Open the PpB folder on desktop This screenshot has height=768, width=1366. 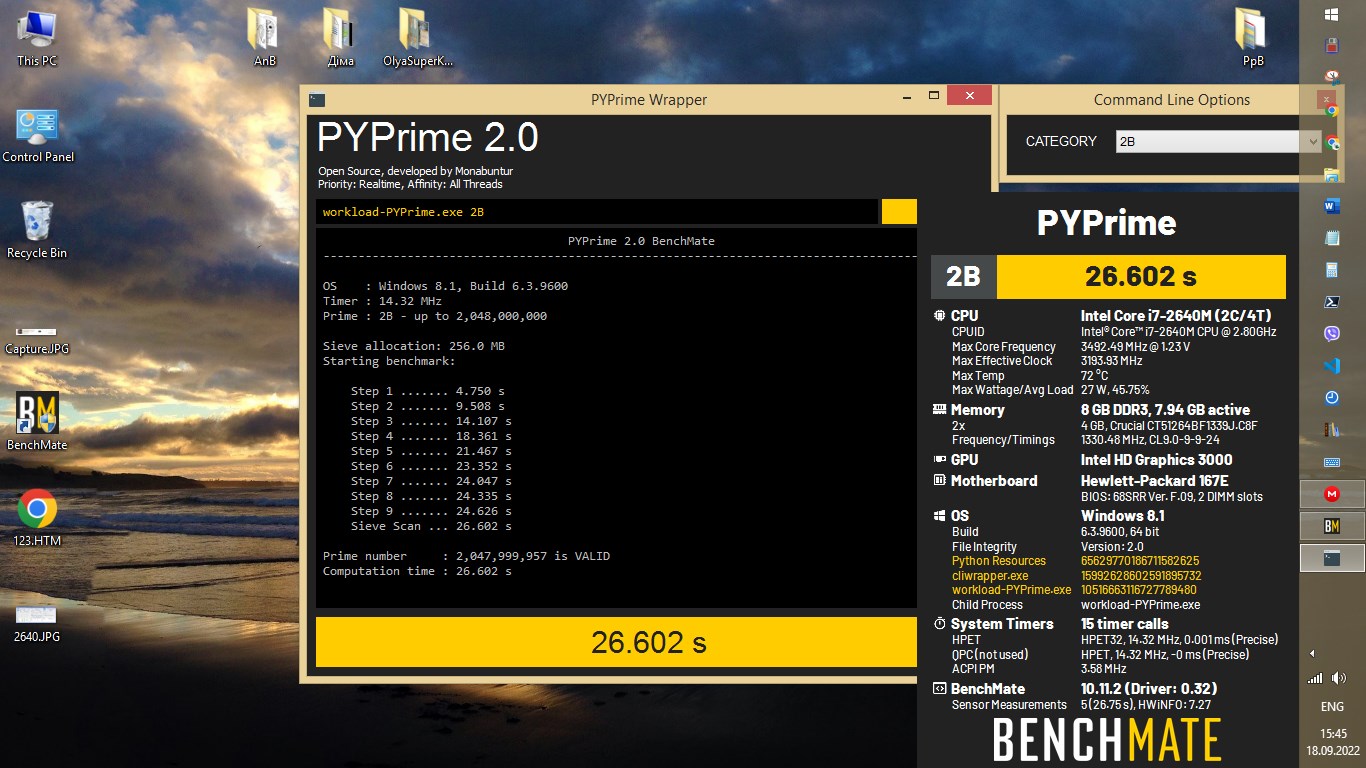[x=1253, y=37]
